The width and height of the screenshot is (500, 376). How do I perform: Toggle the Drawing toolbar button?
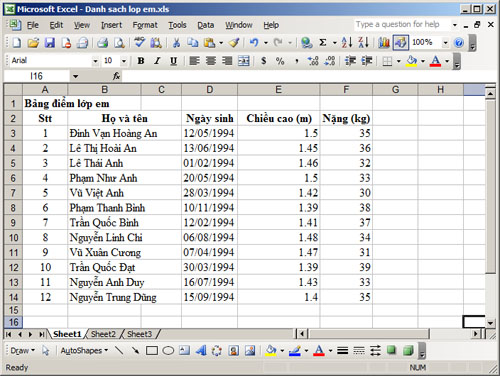(400, 43)
